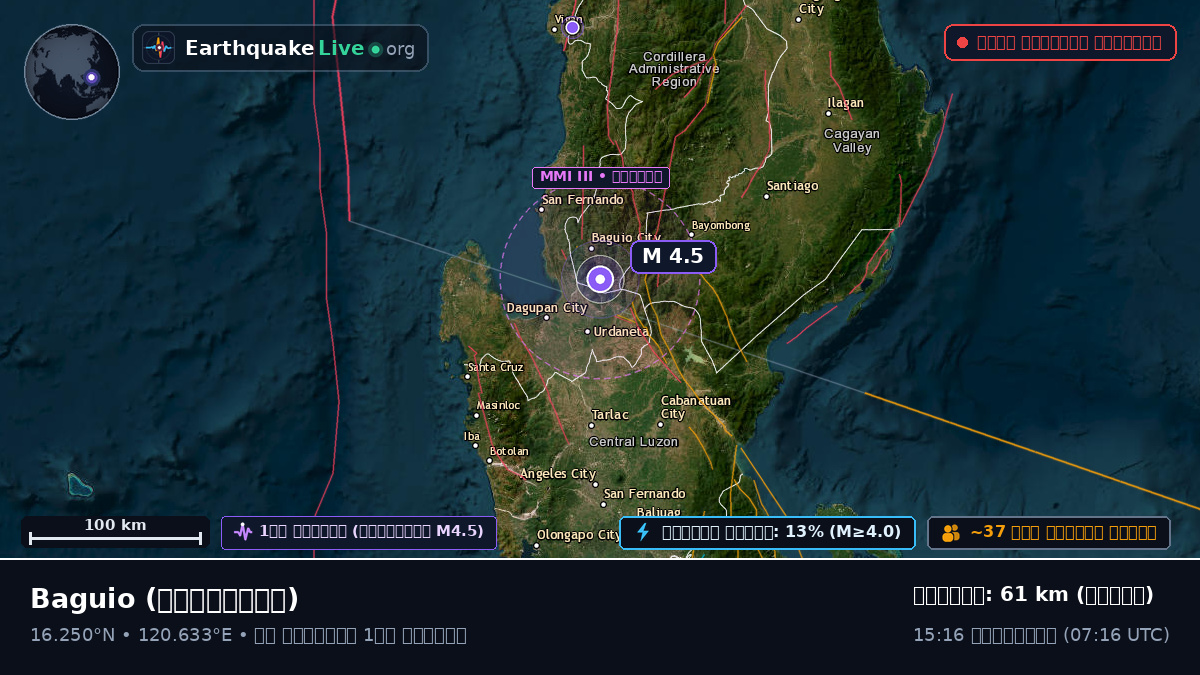Screen dimensions: 1200x675
Task: Click the Tarlac map label
Action: [610, 415]
